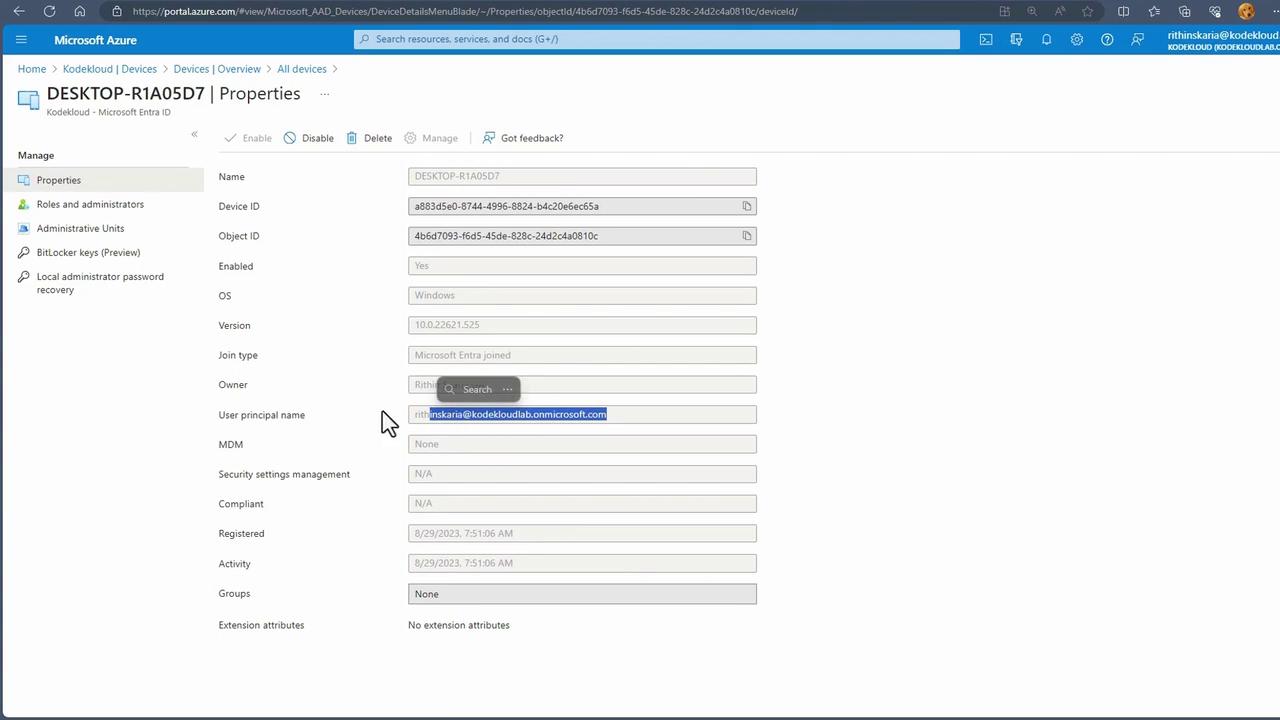1280x720 pixels.
Task: Open the portal settings gear
Action: (1077, 40)
